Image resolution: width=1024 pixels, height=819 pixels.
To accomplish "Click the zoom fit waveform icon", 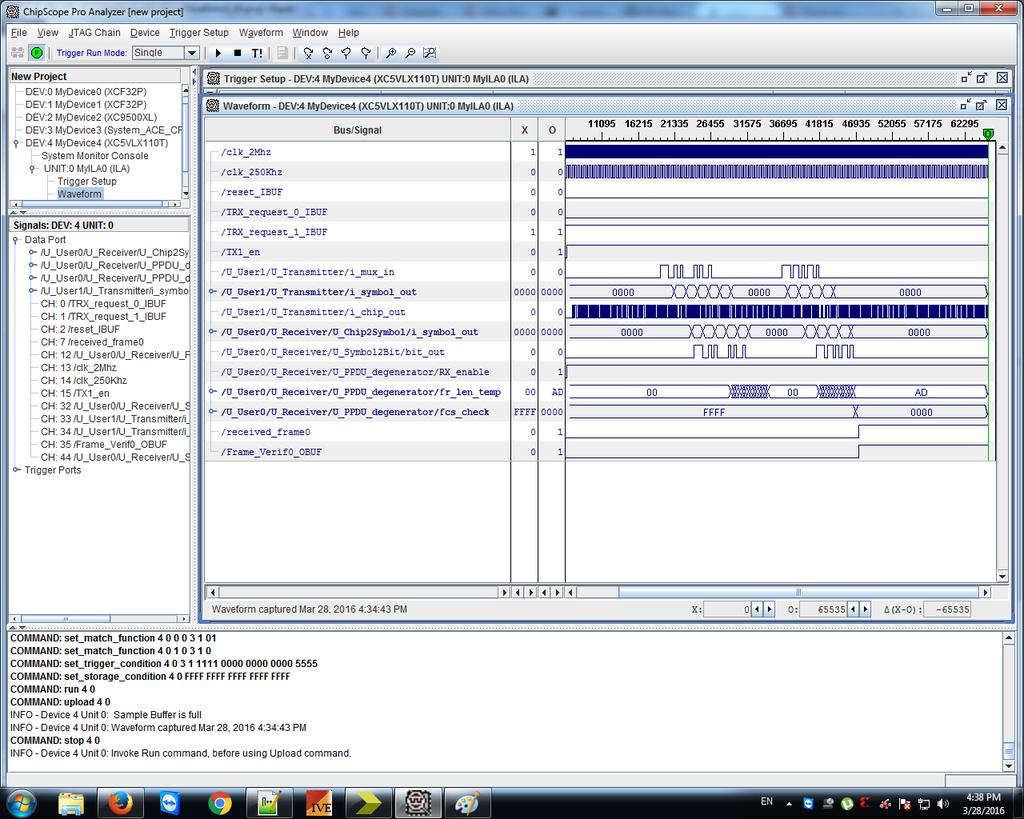I will (x=429, y=53).
